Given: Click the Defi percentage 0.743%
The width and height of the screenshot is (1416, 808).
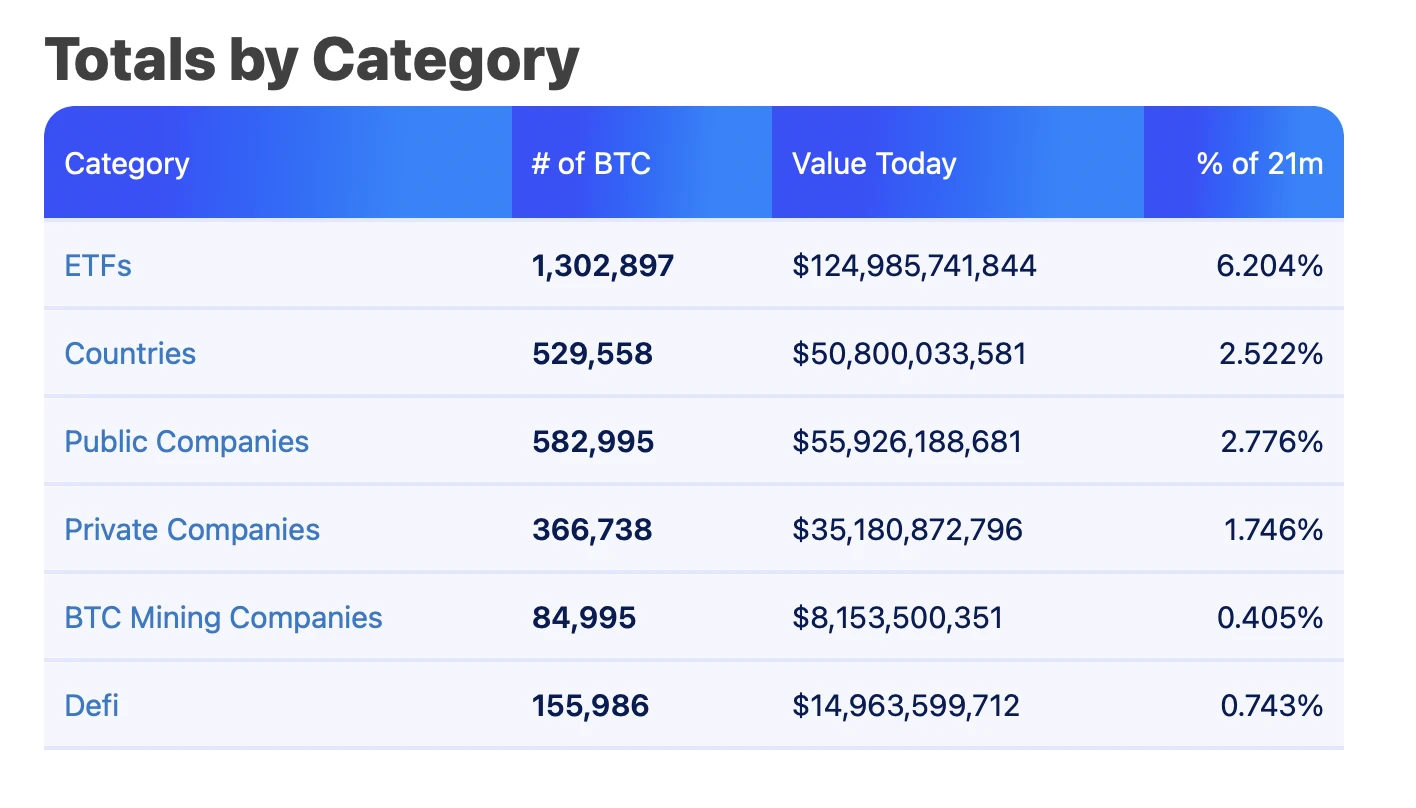Looking at the screenshot, I should pyautogui.click(x=1271, y=706).
